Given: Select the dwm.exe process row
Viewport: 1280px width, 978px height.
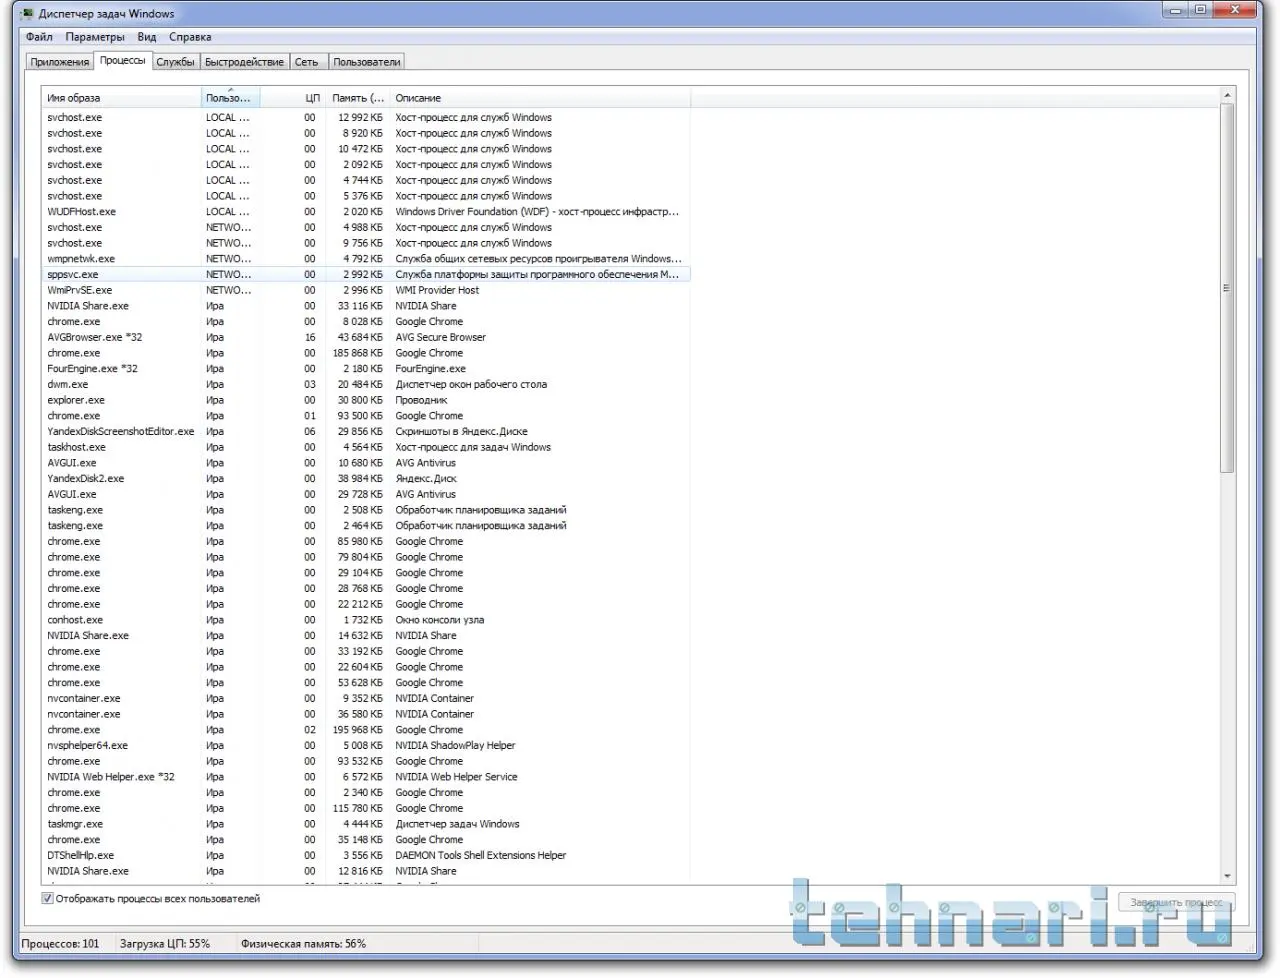Looking at the screenshot, I should (x=366, y=385).
